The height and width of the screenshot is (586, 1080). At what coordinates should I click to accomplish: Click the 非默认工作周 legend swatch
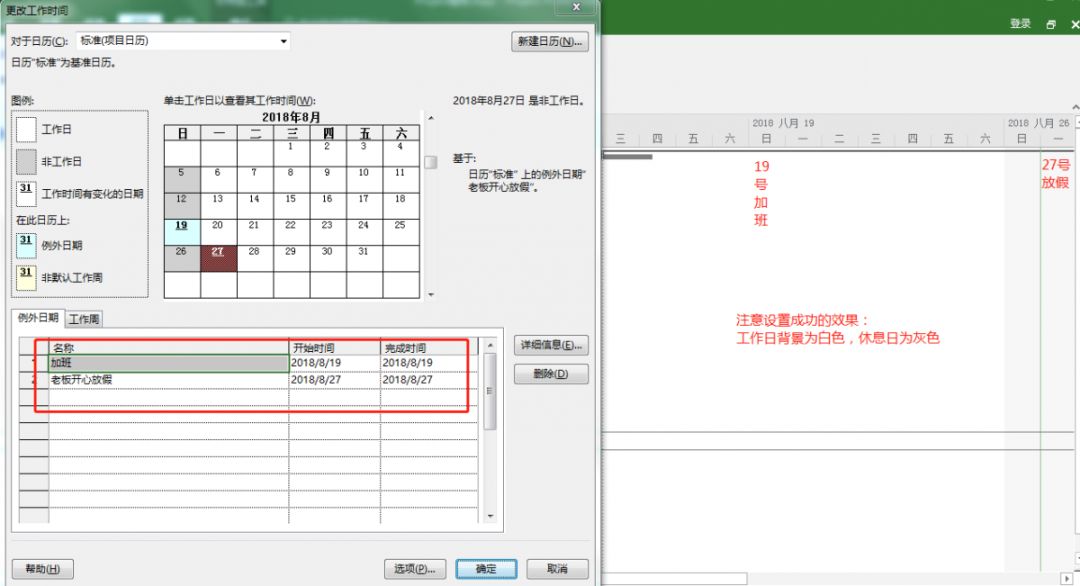click(26, 278)
